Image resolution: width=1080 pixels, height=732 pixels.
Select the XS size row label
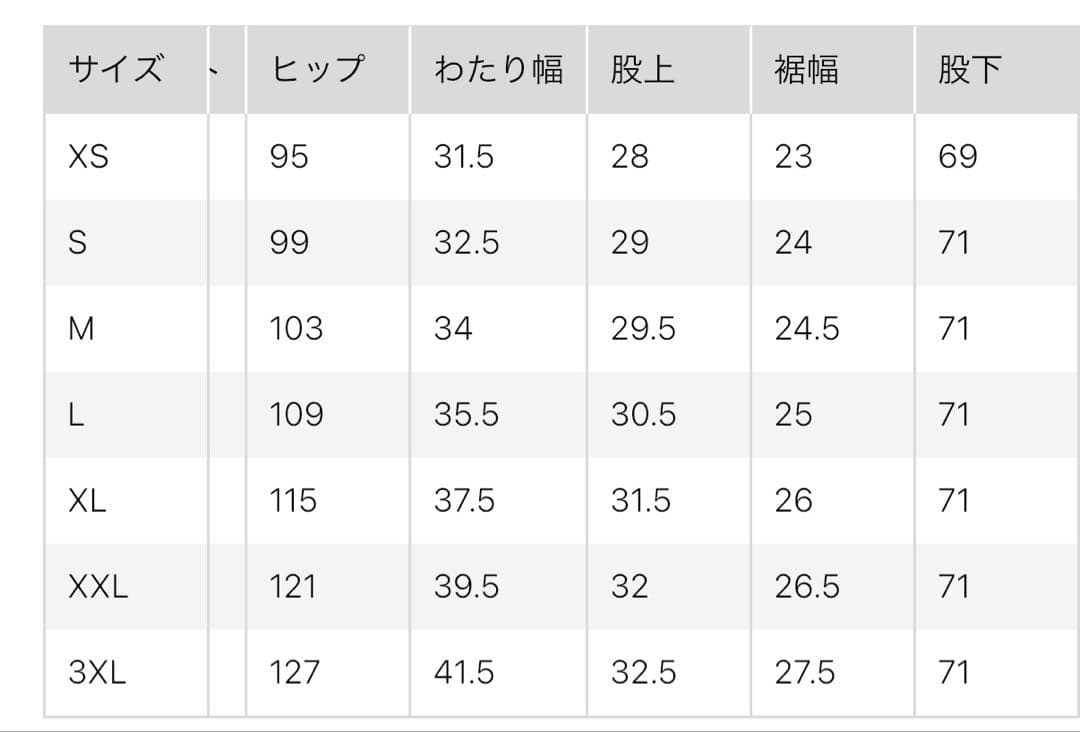[88, 157]
